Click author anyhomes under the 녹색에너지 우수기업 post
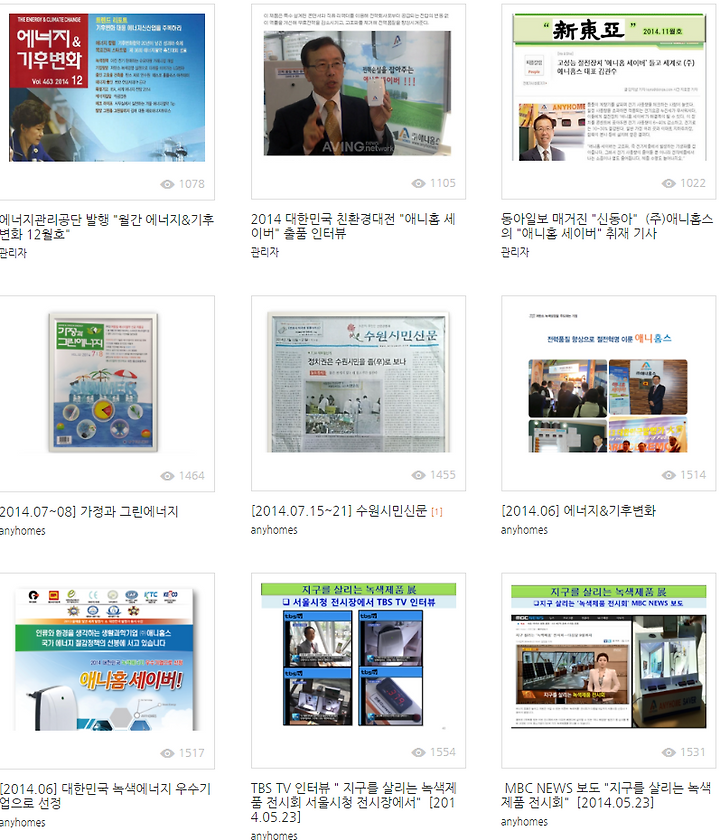This screenshot has width=720, height=840. (x=22, y=823)
